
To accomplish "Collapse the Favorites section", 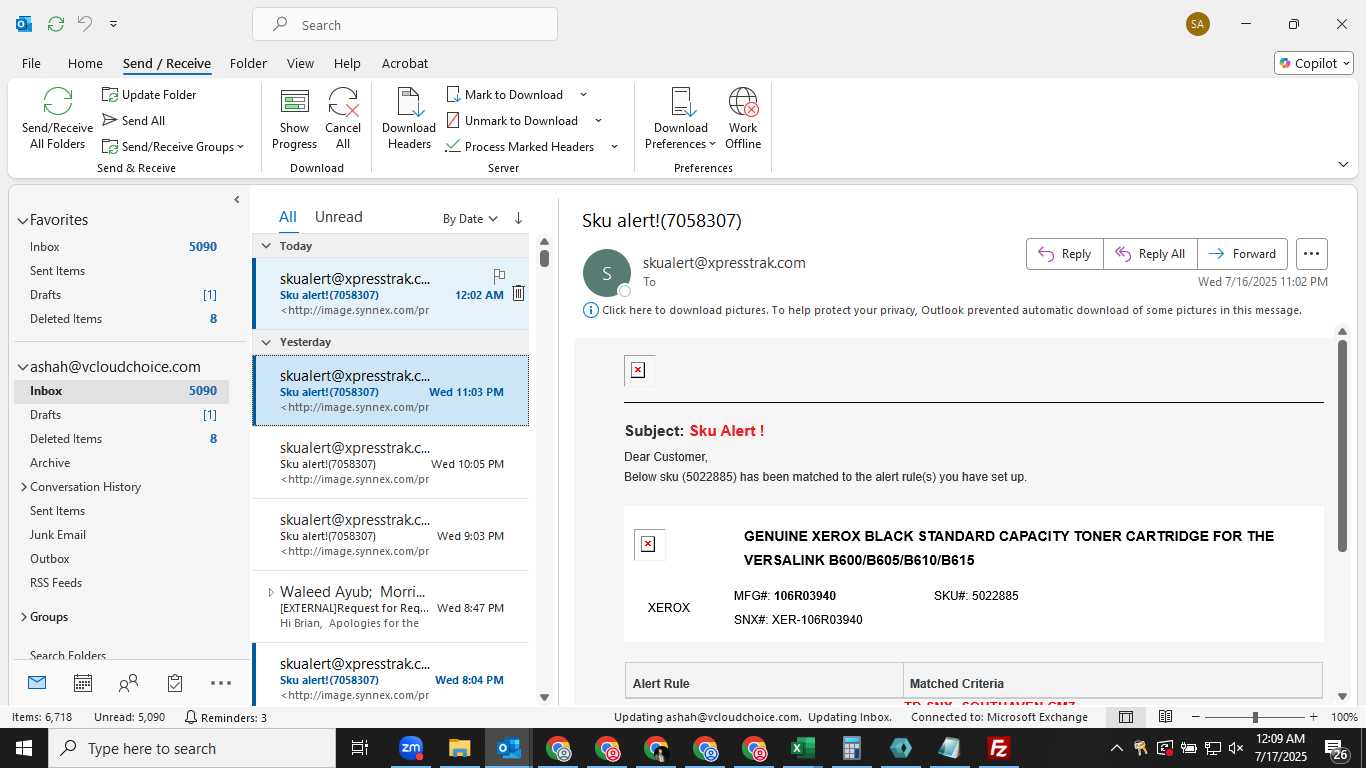I will 22,220.
